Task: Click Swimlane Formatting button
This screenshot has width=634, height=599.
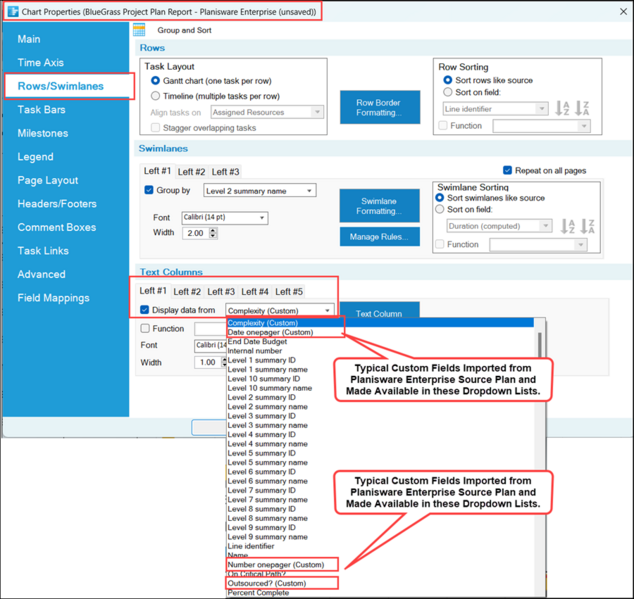Action: tap(379, 206)
